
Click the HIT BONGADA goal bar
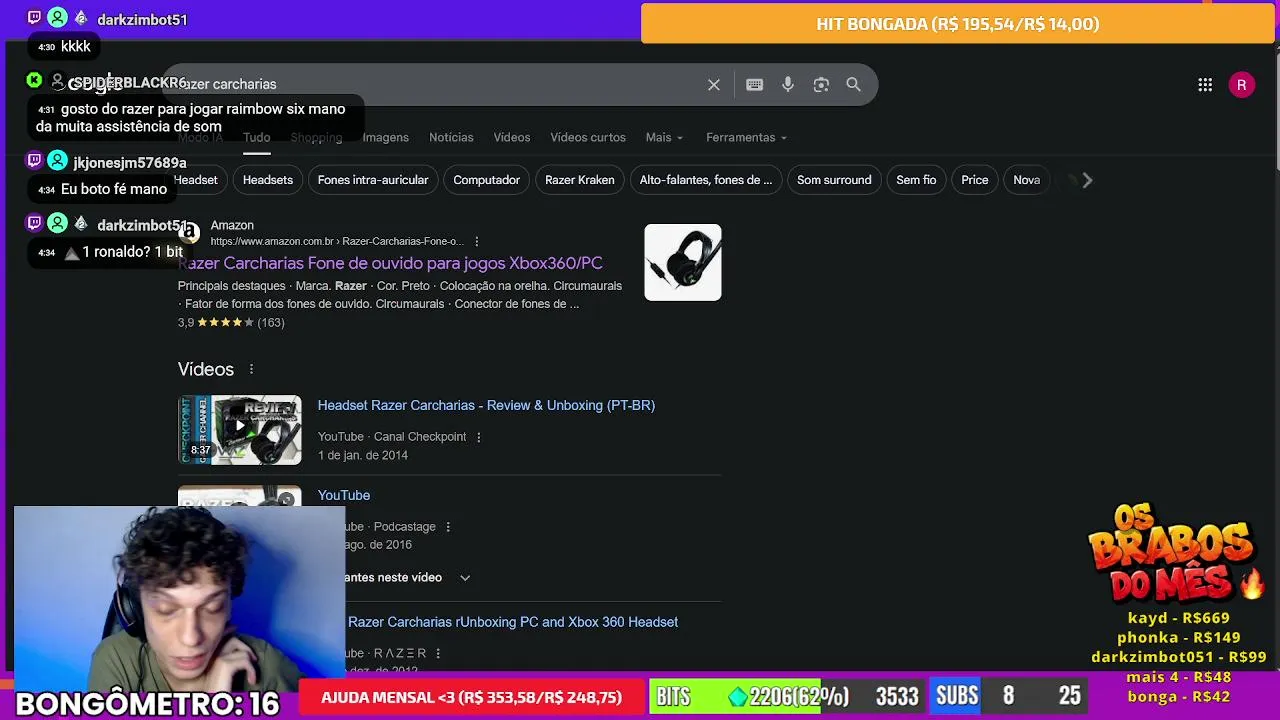[x=958, y=24]
